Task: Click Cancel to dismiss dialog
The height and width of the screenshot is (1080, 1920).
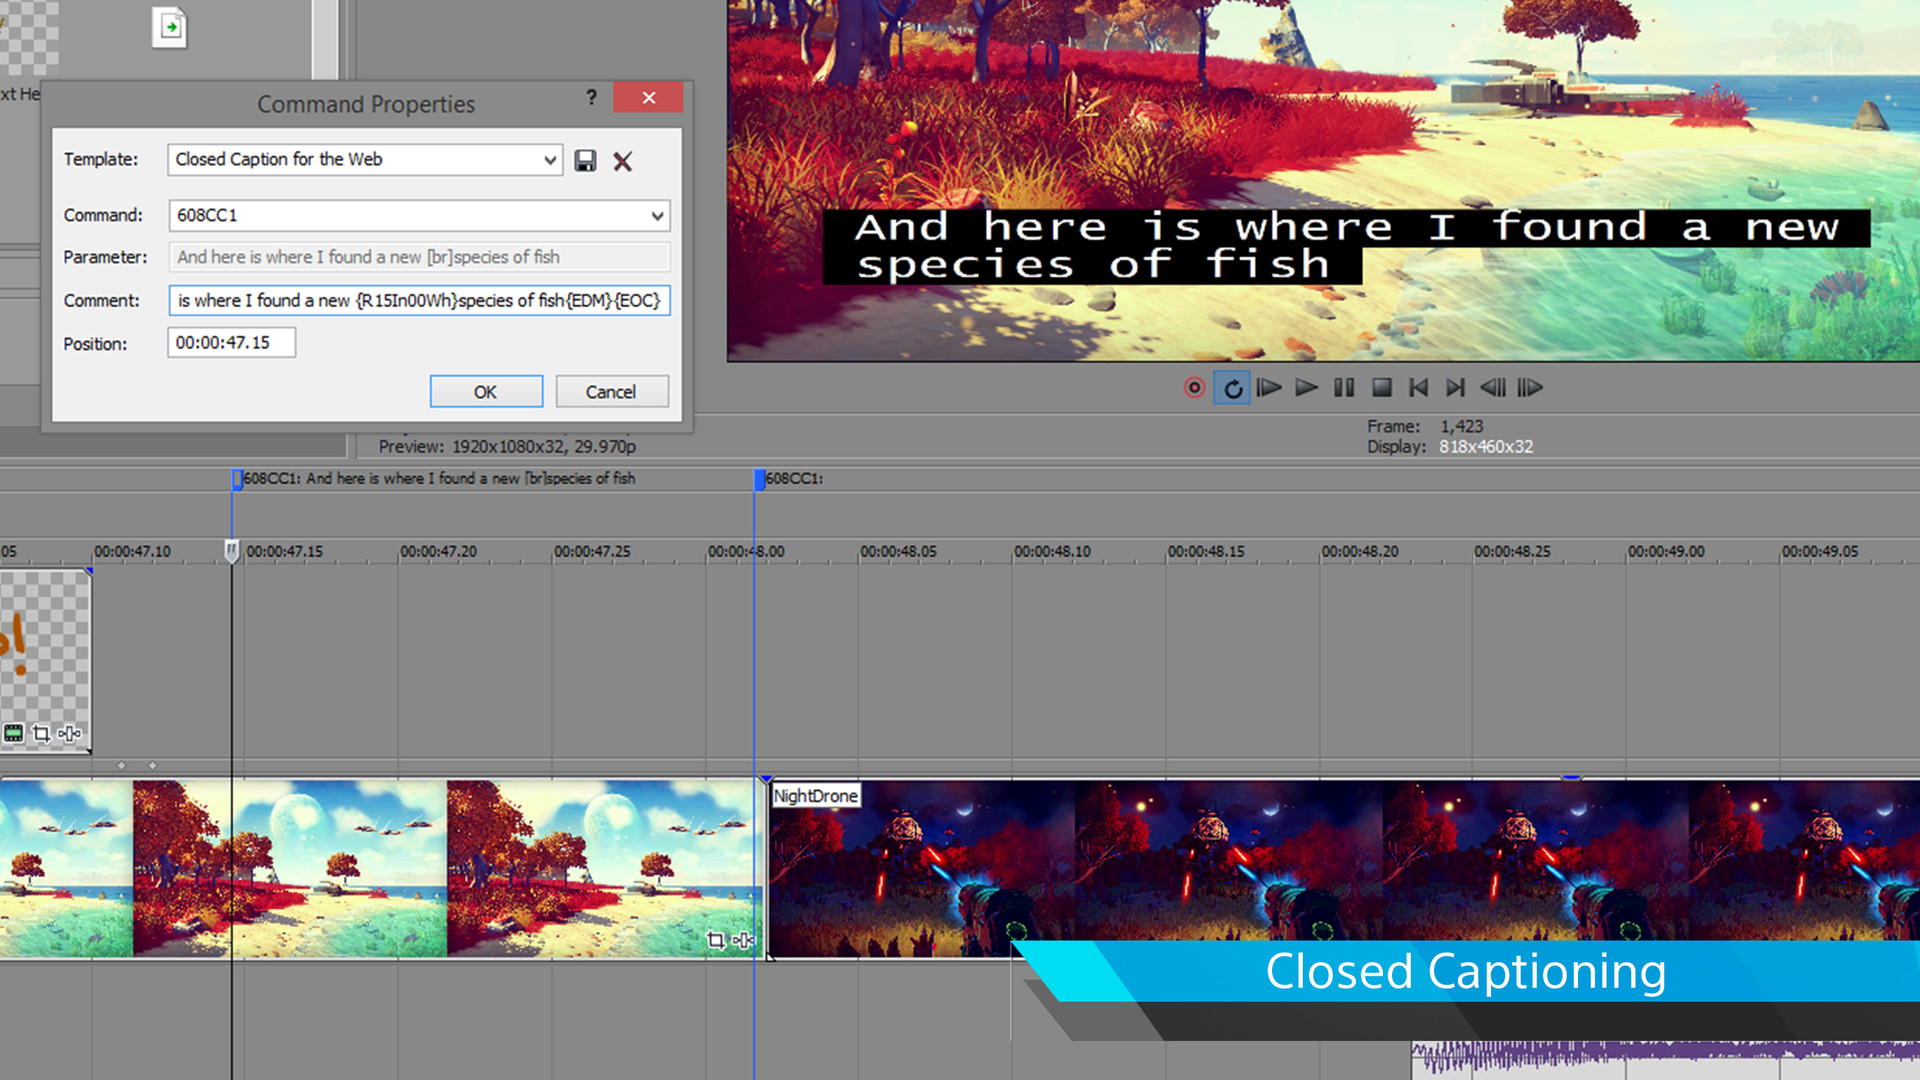Action: (608, 390)
